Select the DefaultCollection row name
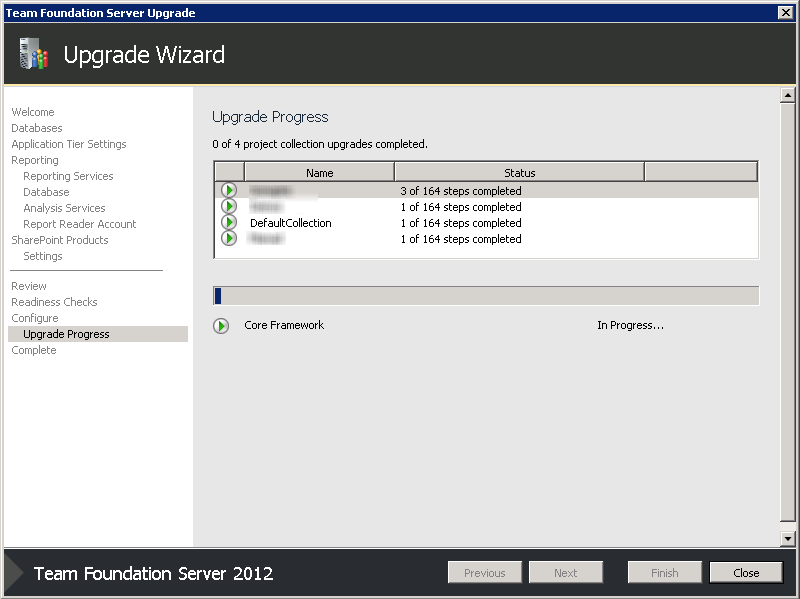 click(x=290, y=223)
